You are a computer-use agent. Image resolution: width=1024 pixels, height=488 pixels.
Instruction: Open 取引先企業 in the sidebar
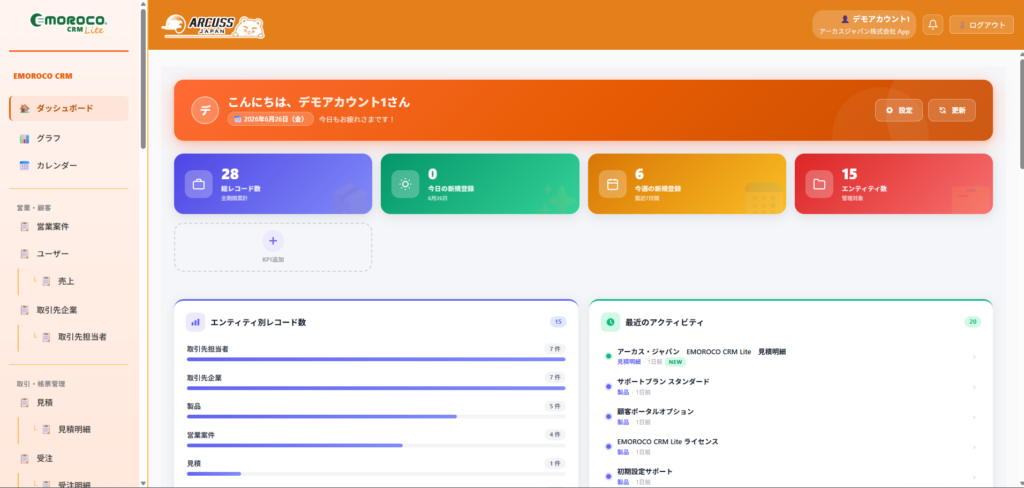coord(69,310)
